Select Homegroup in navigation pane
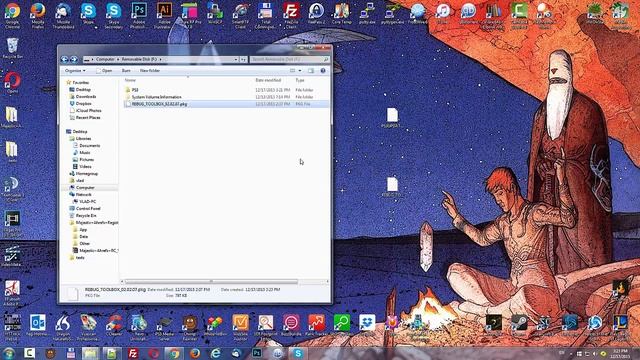Image resolution: width=640 pixels, height=360 pixels. tap(87, 174)
